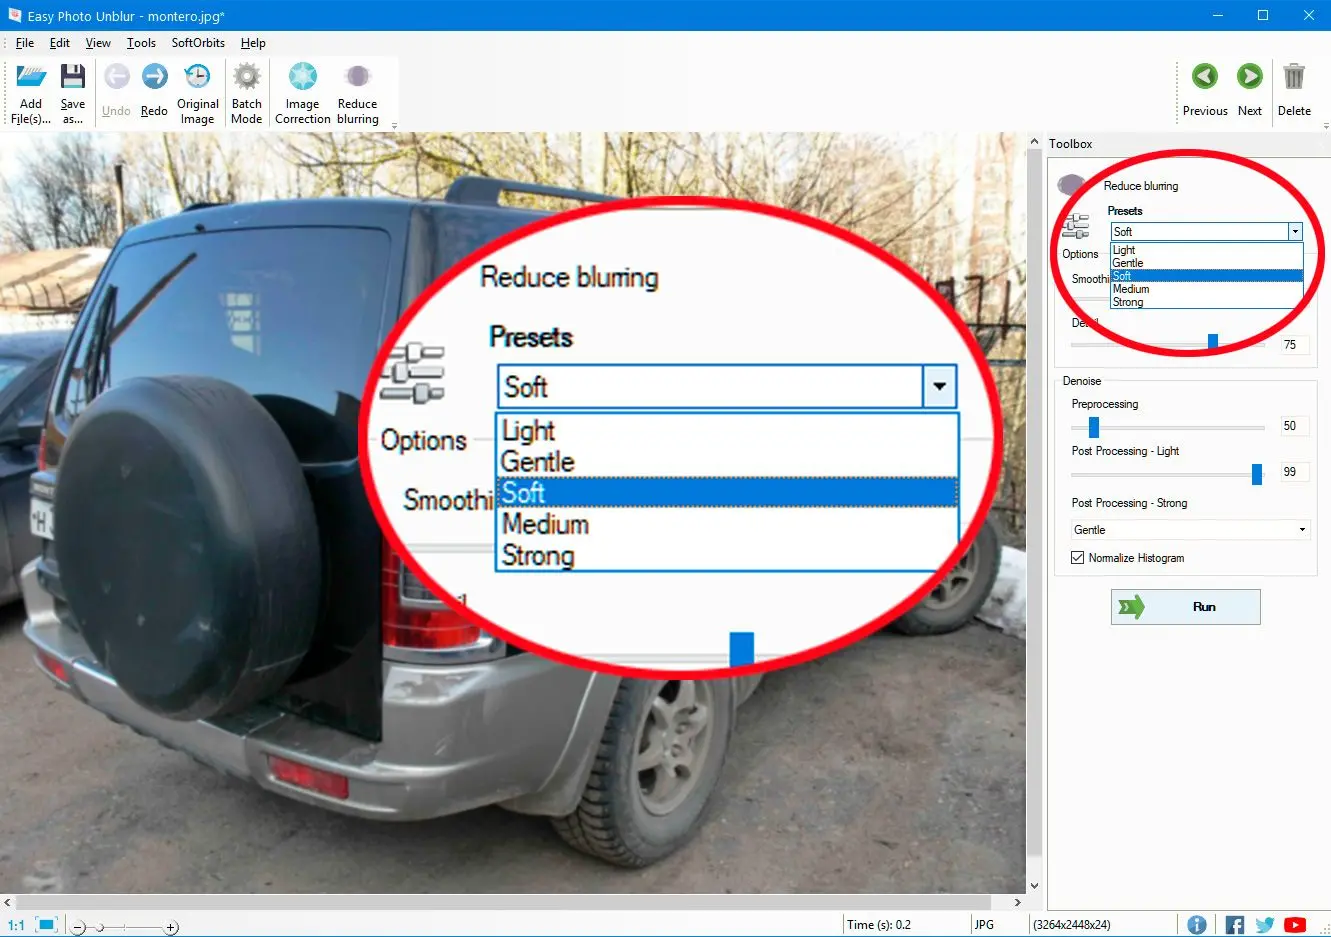Delete the current image with trash icon
The height and width of the screenshot is (937, 1331).
tap(1294, 78)
